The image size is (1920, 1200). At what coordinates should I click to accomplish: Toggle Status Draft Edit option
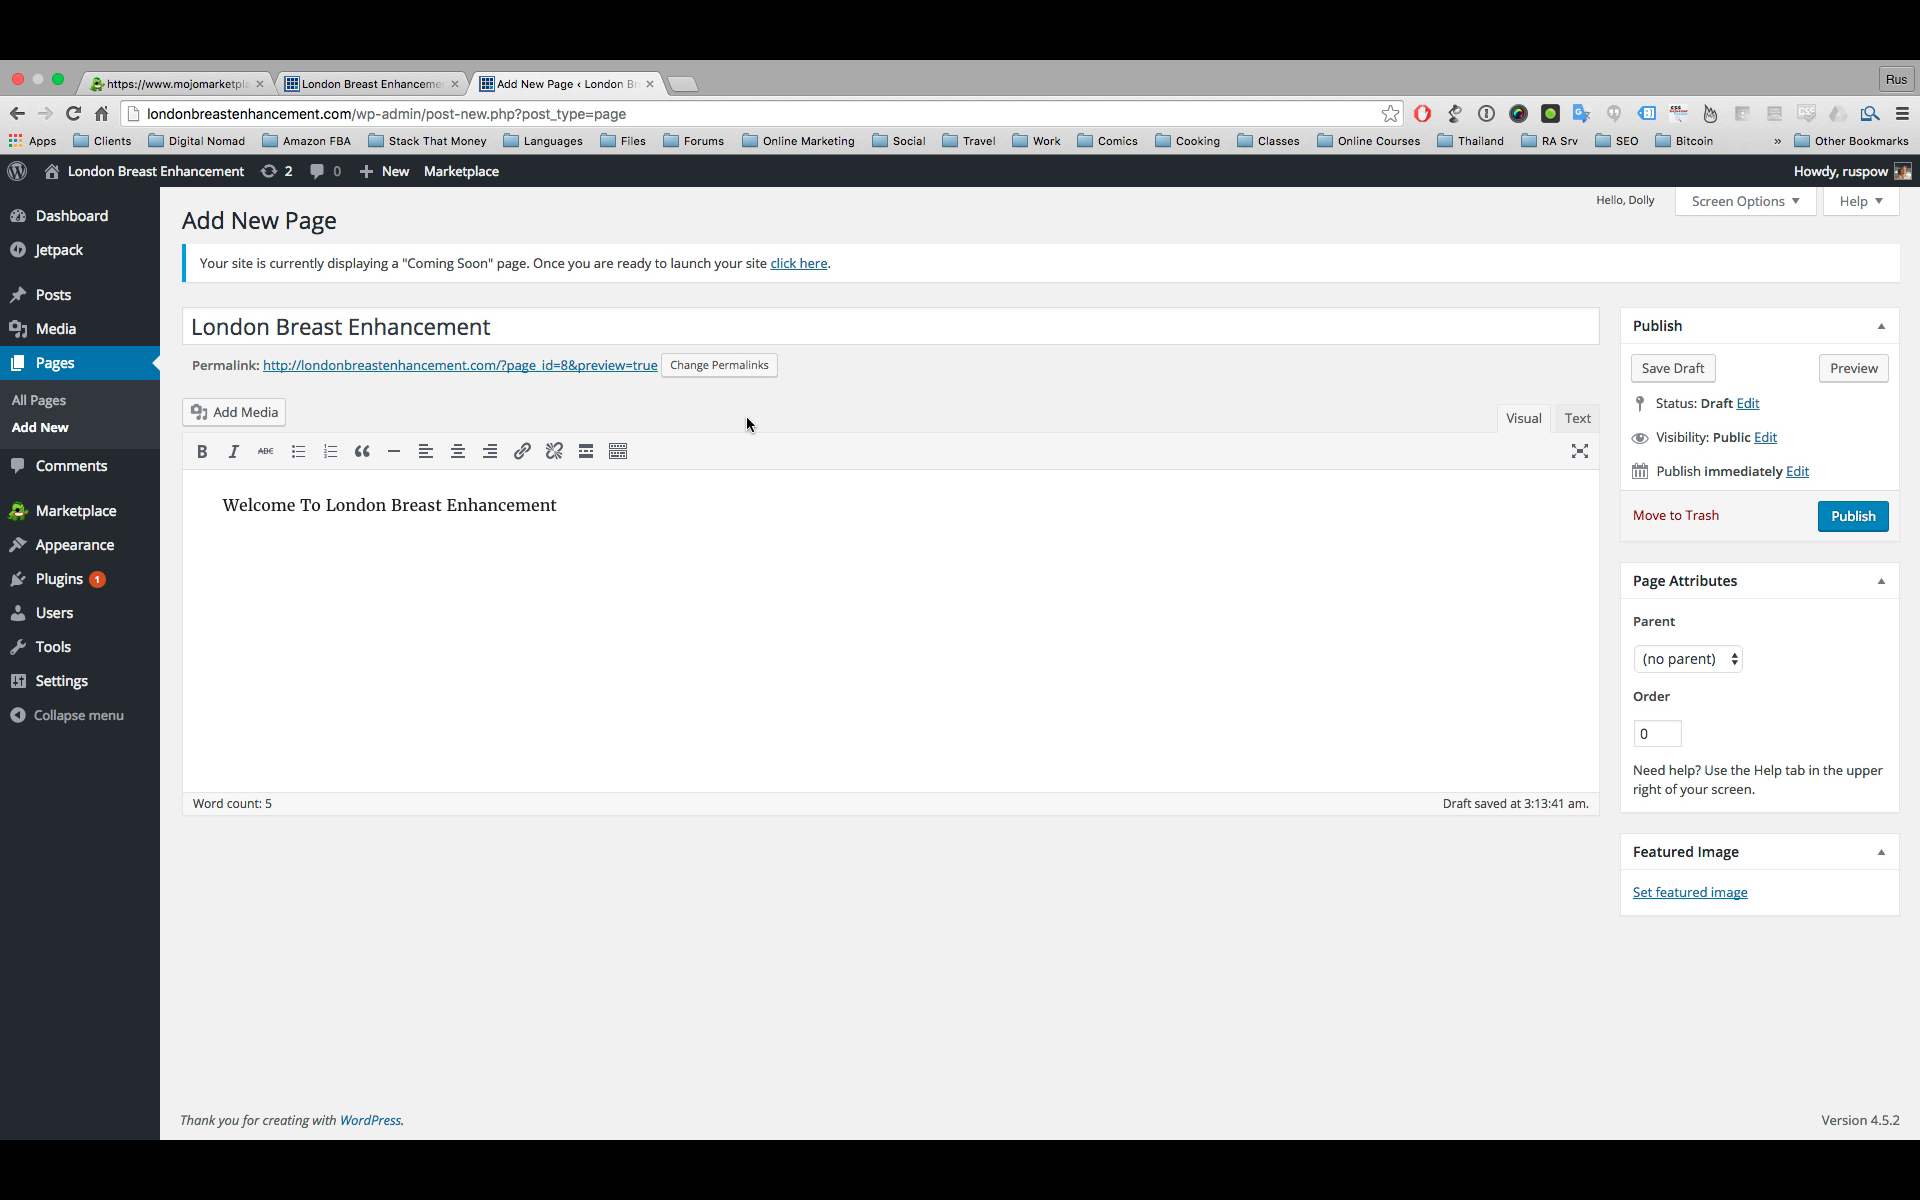[1749, 402]
